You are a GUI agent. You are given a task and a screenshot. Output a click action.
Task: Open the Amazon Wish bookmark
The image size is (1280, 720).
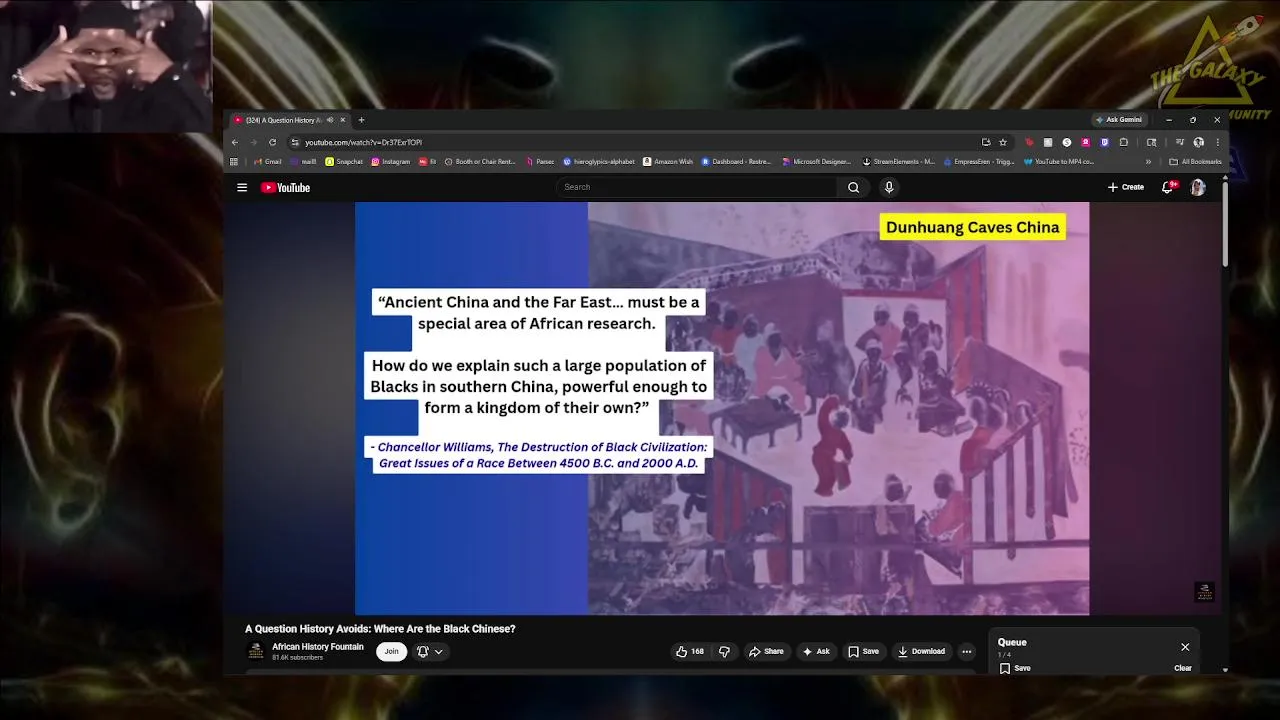668,161
